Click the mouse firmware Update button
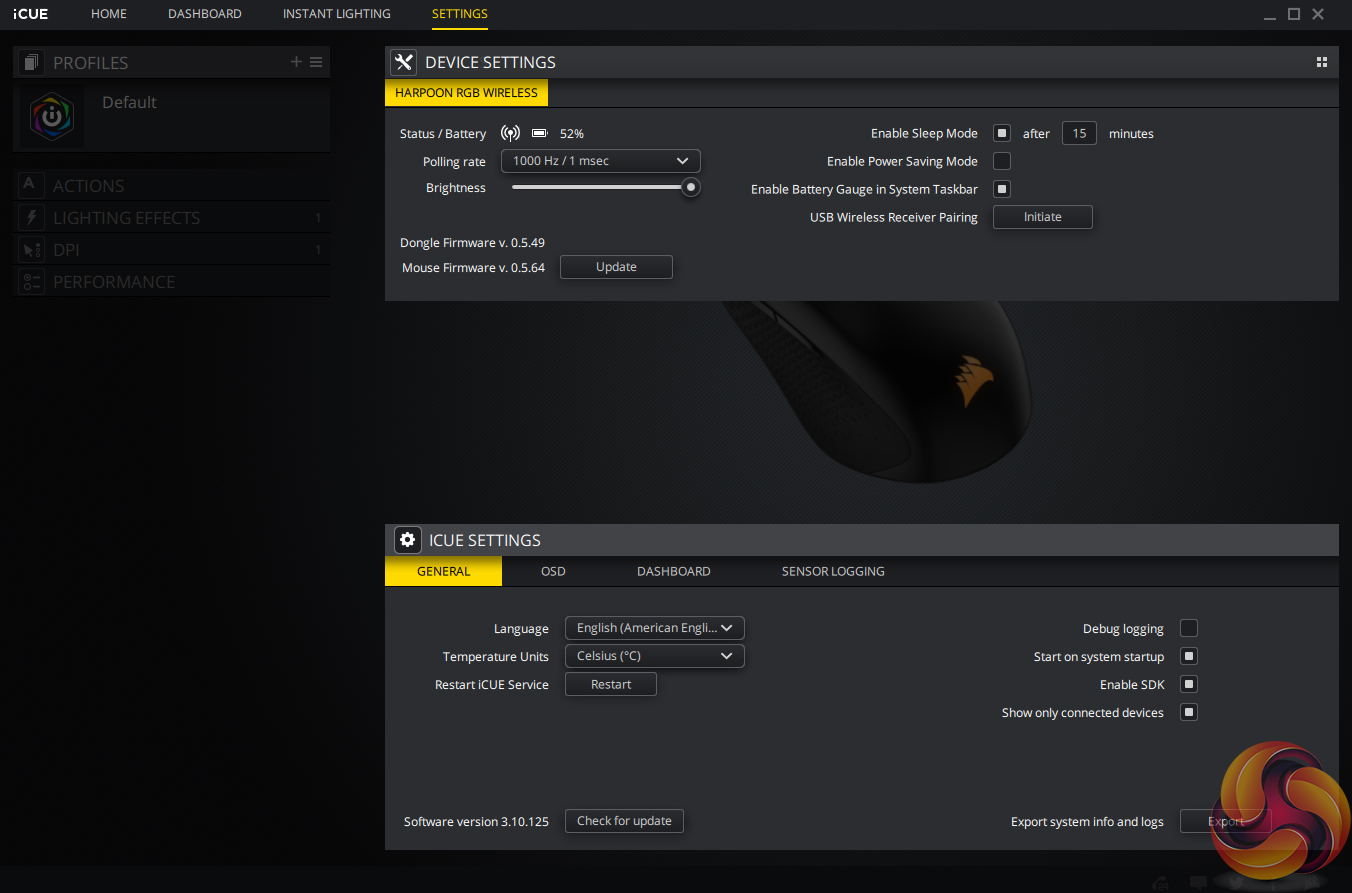 (x=616, y=267)
